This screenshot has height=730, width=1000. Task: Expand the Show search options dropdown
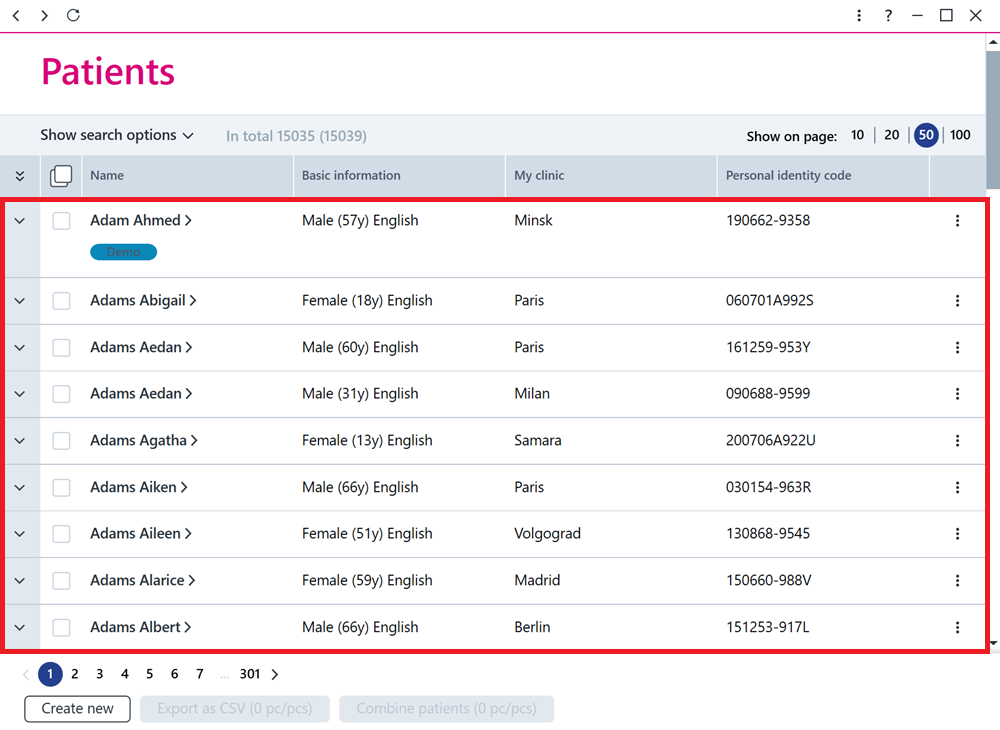click(x=117, y=135)
